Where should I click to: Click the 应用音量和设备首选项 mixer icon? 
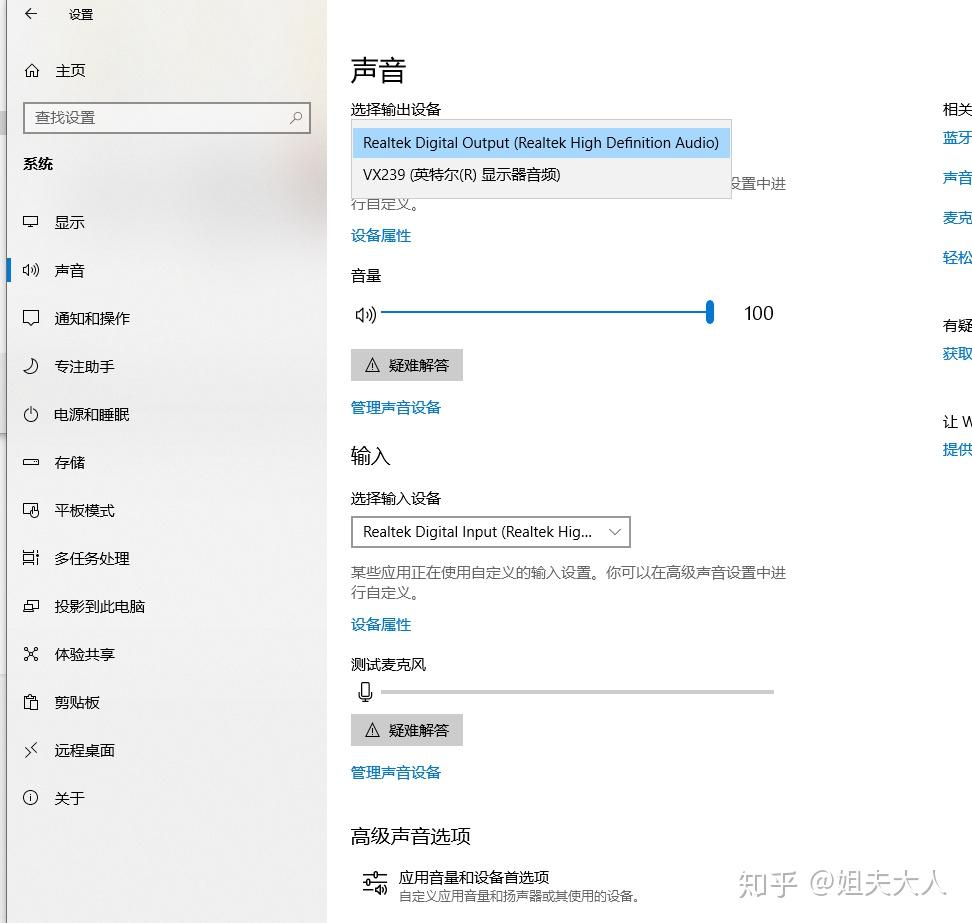coord(374,883)
